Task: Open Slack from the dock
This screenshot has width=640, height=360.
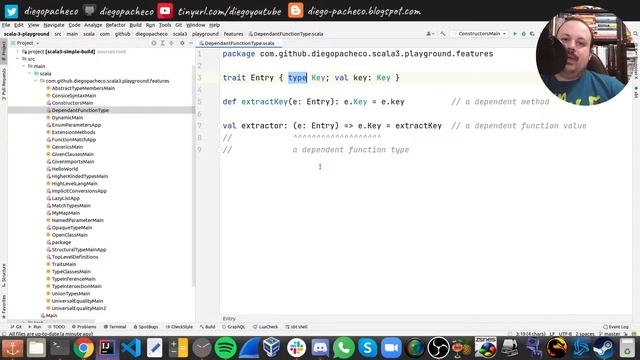Action: point(296,348)
